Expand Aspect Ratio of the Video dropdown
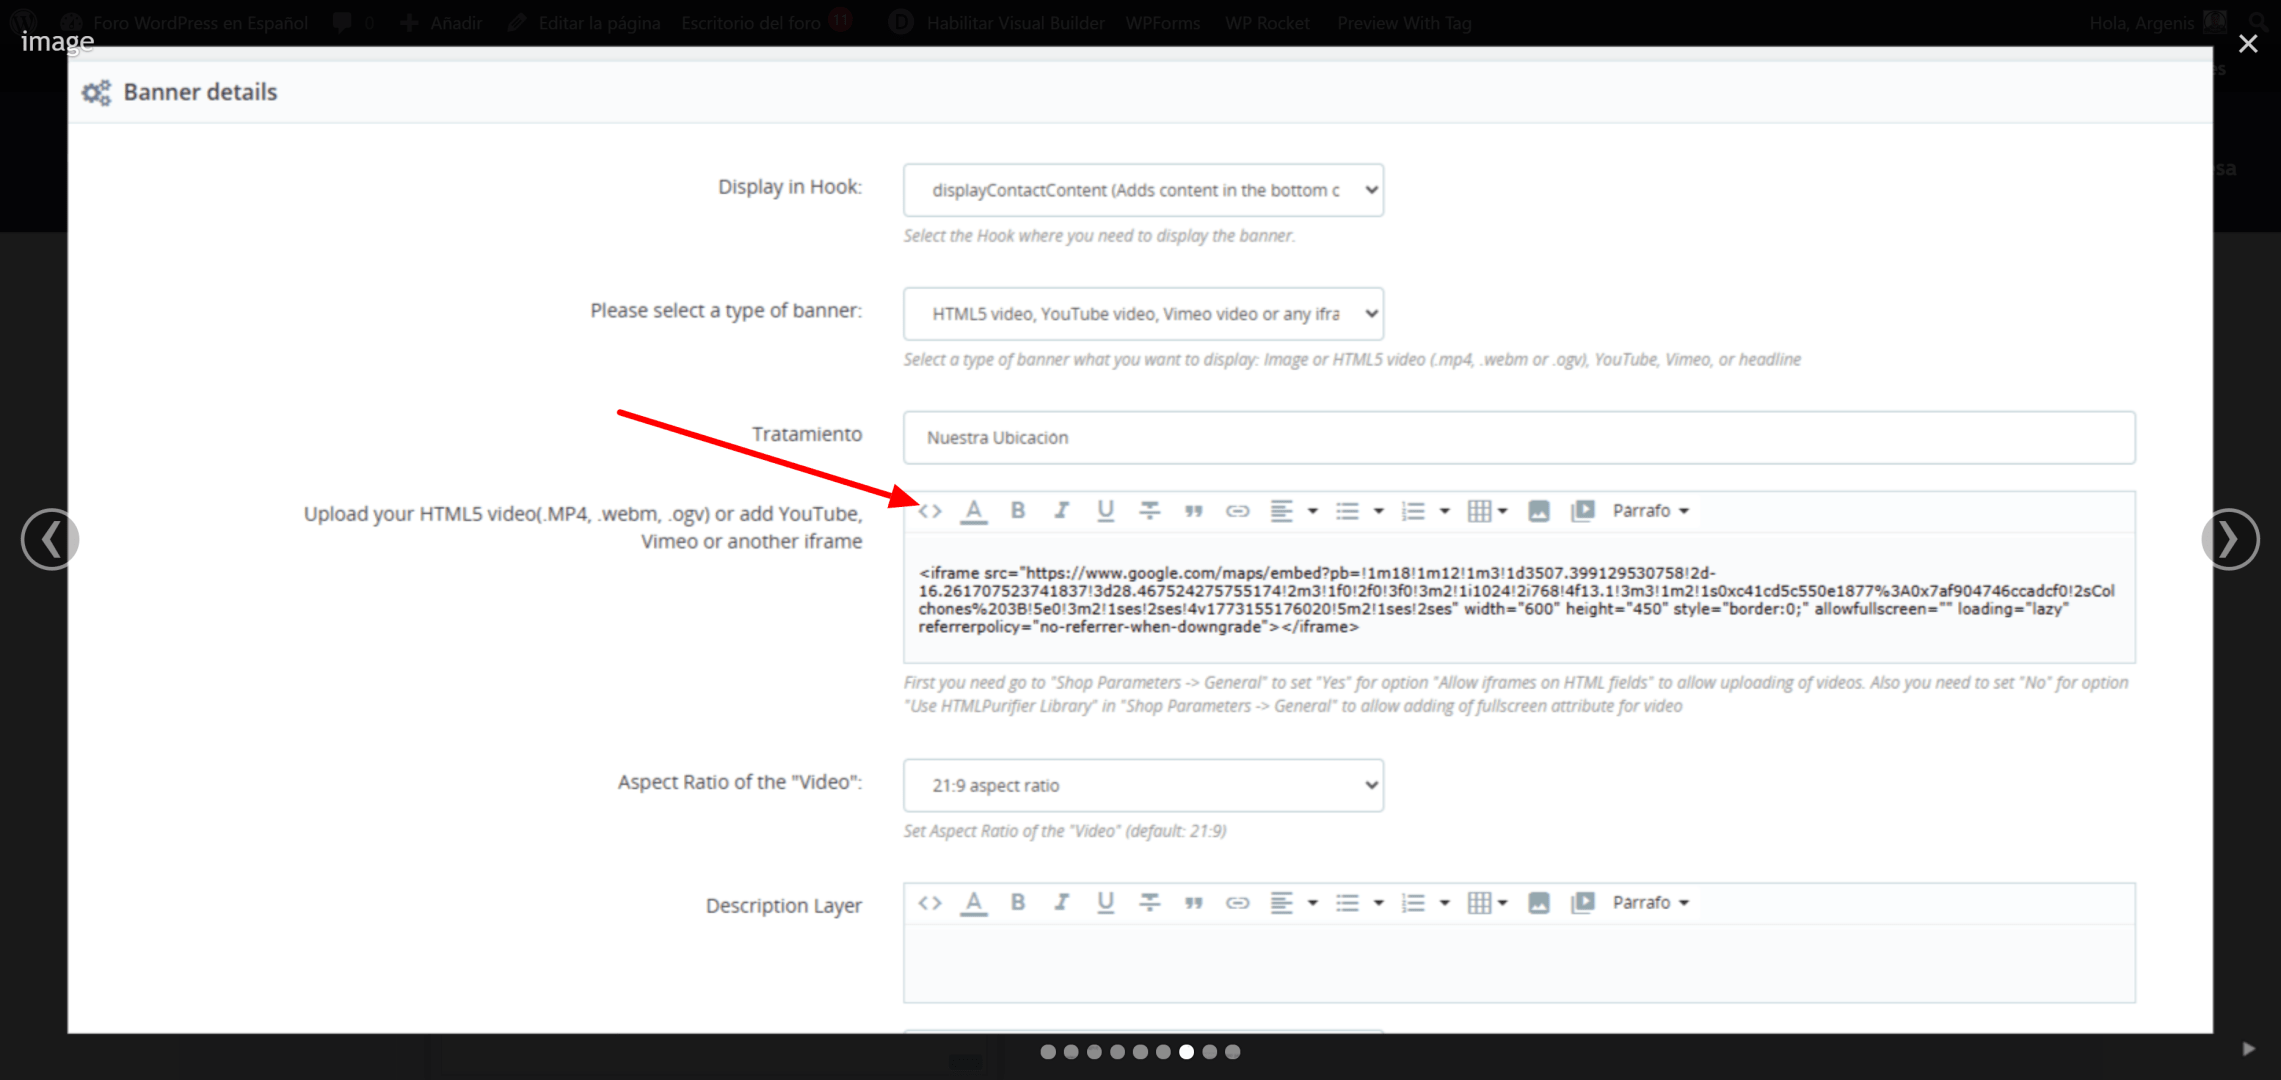Screen dimensions: 2281x1080 [1143, 786]
